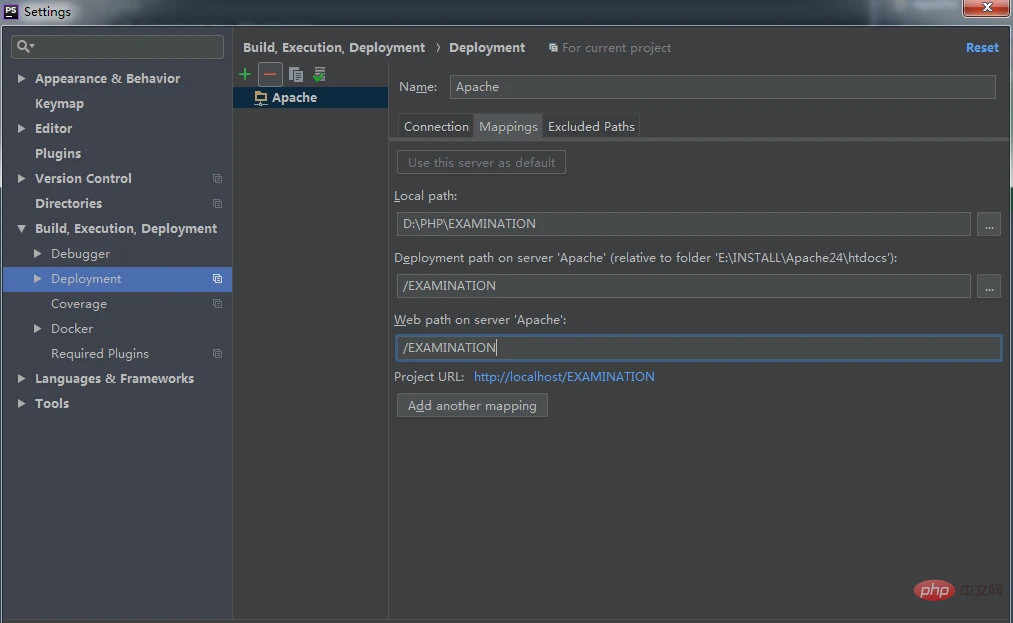
Task: Click the Web path input field
Action: 698,348
